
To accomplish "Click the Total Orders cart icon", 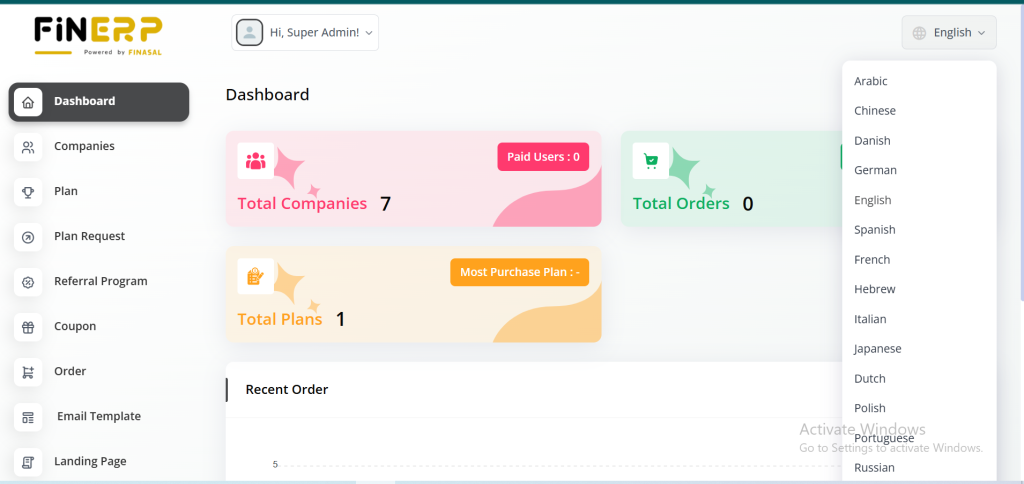I will click(x=651, y=161).
